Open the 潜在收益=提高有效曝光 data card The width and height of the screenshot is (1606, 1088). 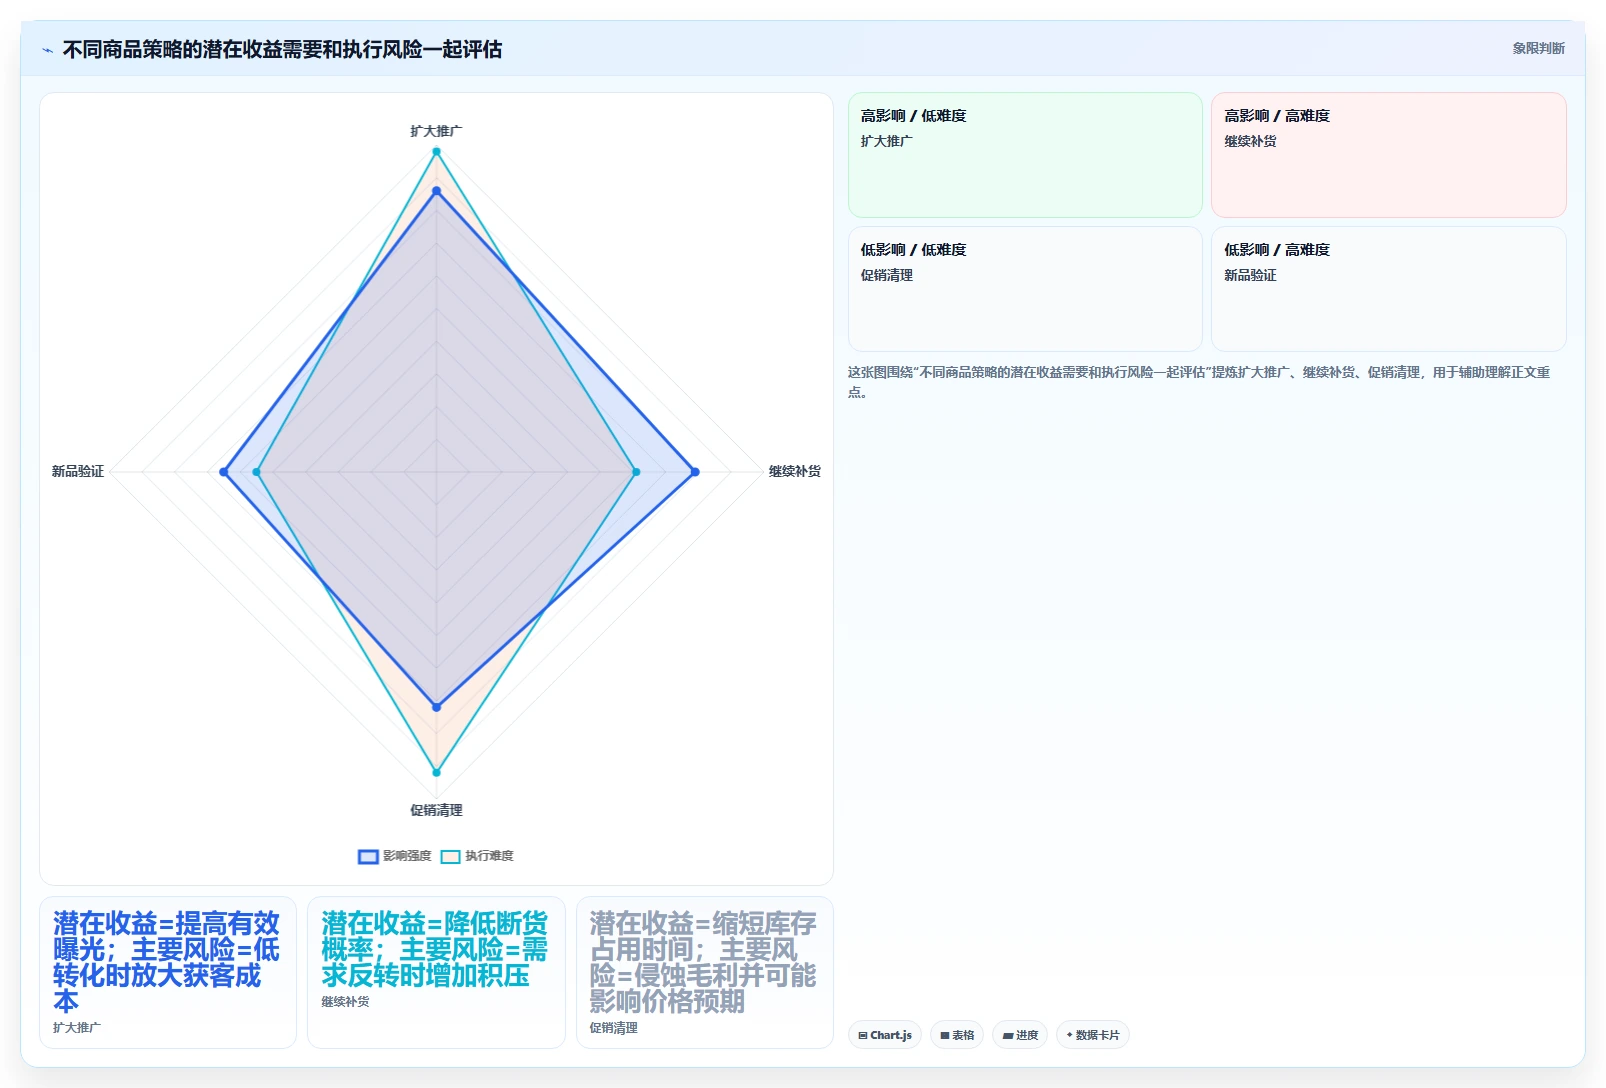pos(168,972)
